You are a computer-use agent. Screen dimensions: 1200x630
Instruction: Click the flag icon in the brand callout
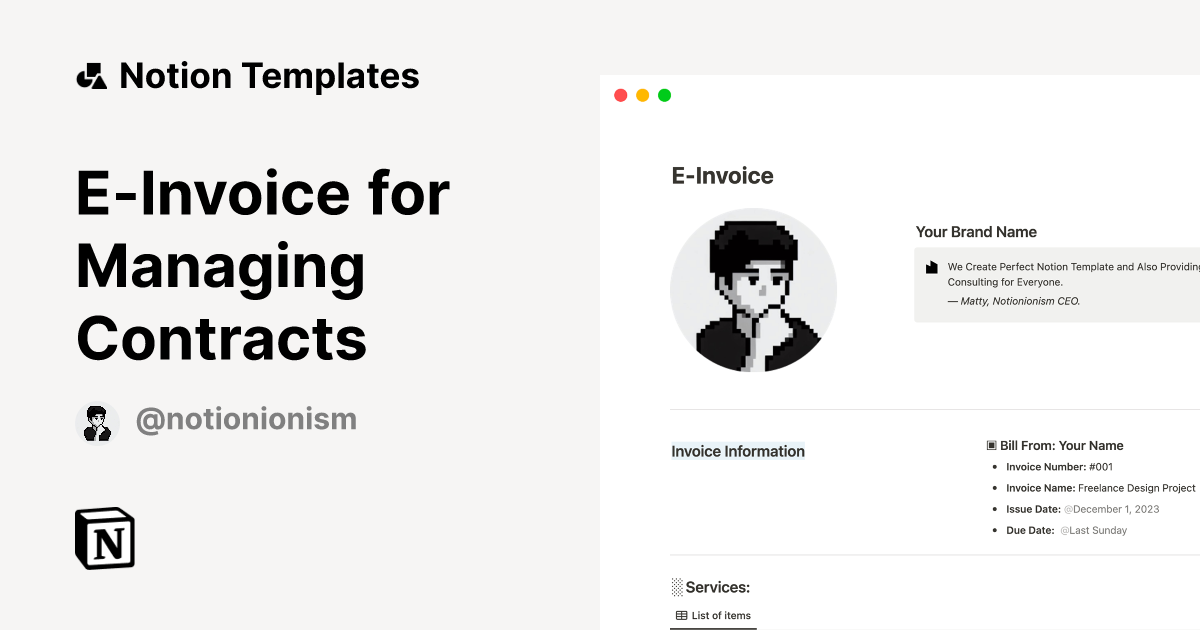932,266
